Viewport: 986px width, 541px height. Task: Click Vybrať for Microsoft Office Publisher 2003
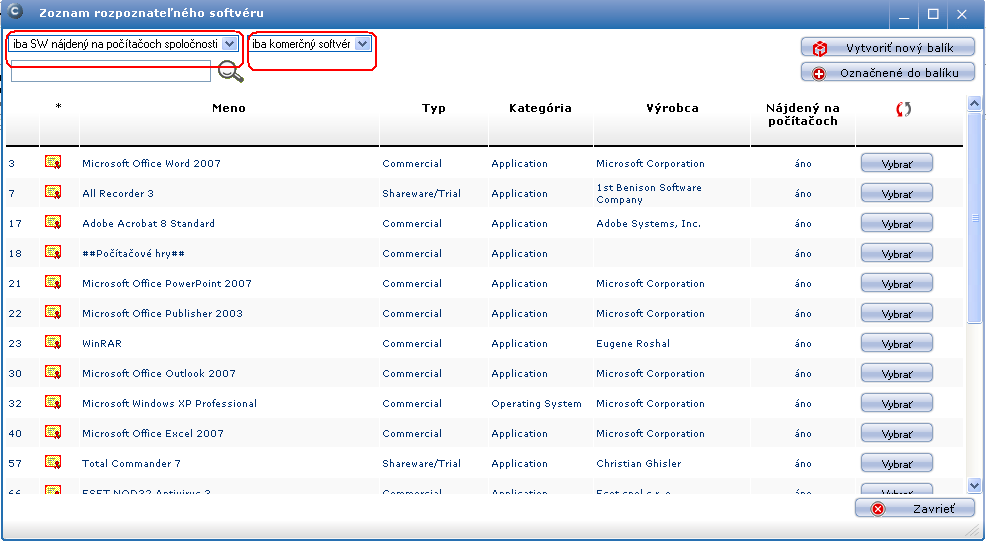point(897,313)
